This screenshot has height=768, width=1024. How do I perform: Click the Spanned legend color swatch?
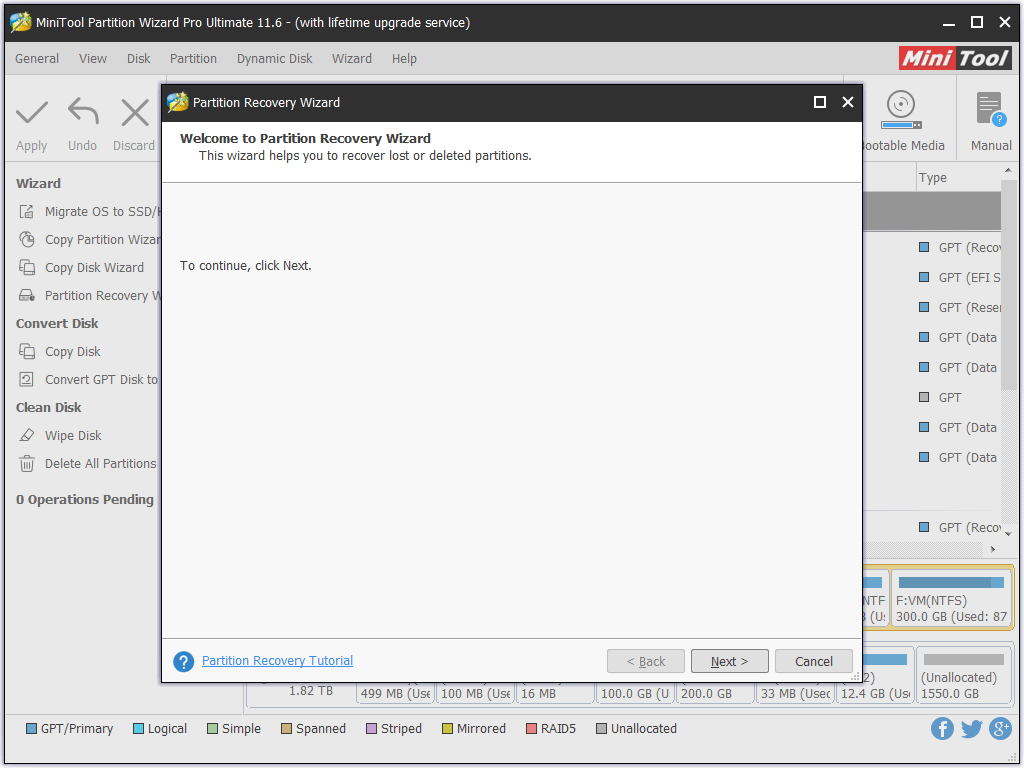click(287, 729)
